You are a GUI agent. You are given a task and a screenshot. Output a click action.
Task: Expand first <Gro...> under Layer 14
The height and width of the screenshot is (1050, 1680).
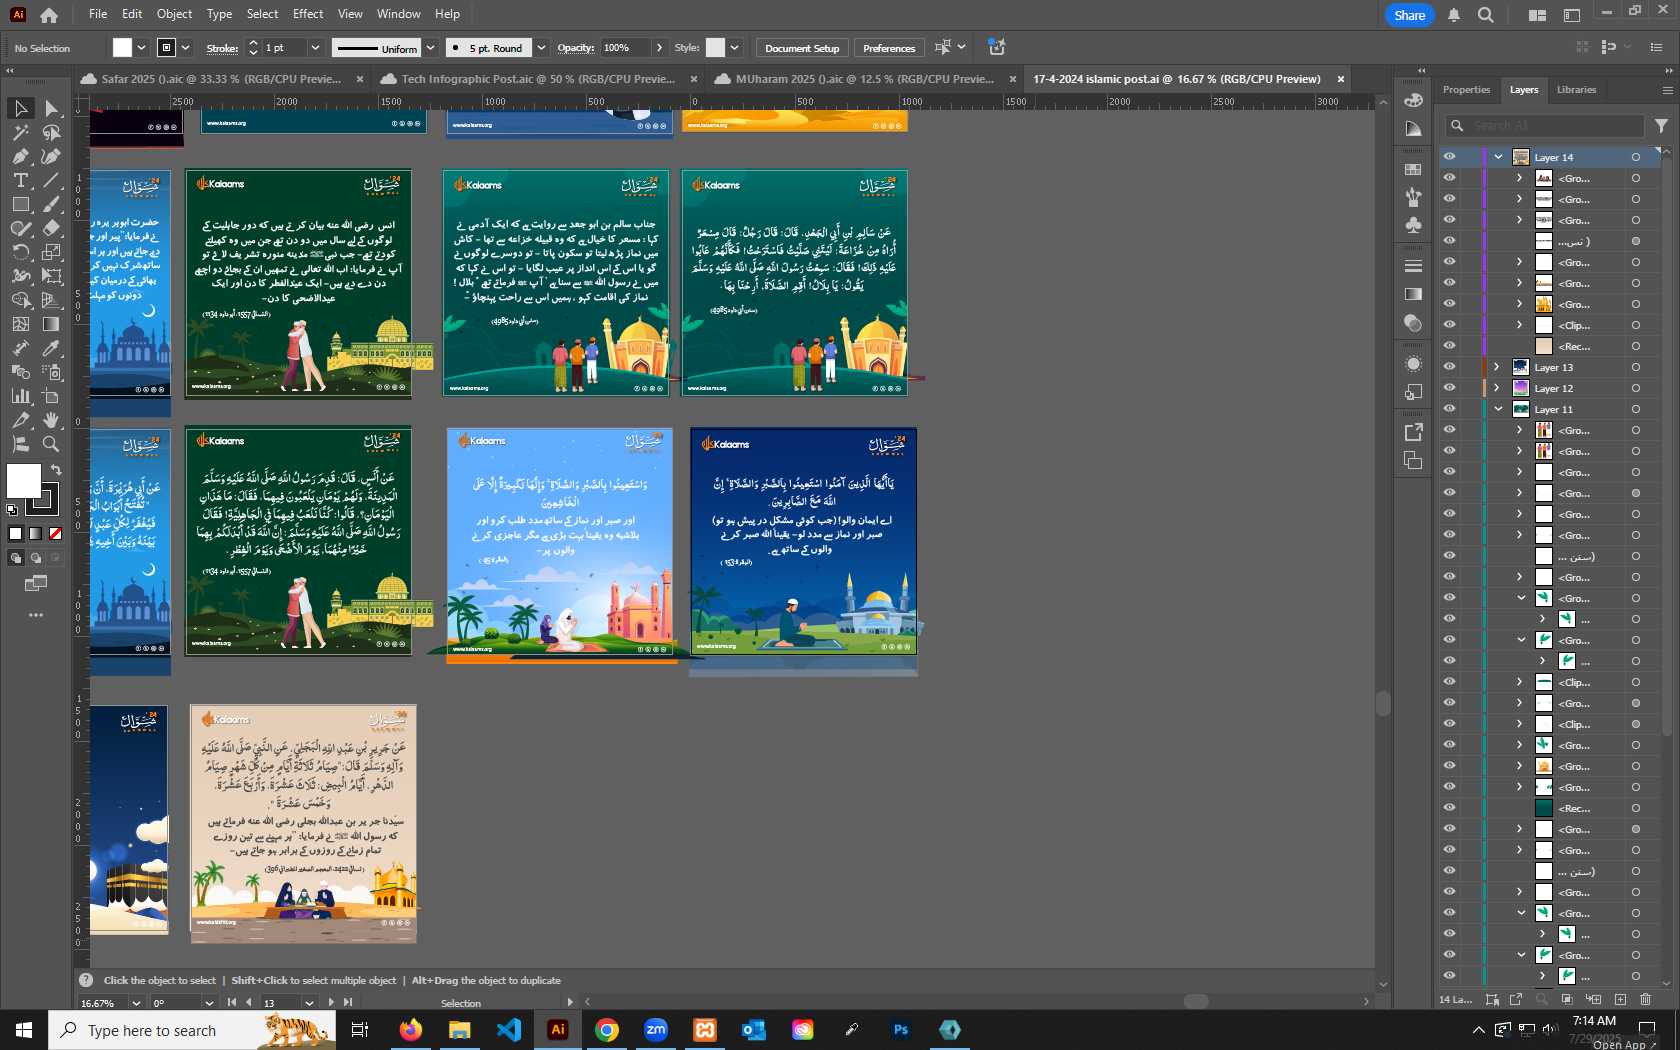(1520, 178)
